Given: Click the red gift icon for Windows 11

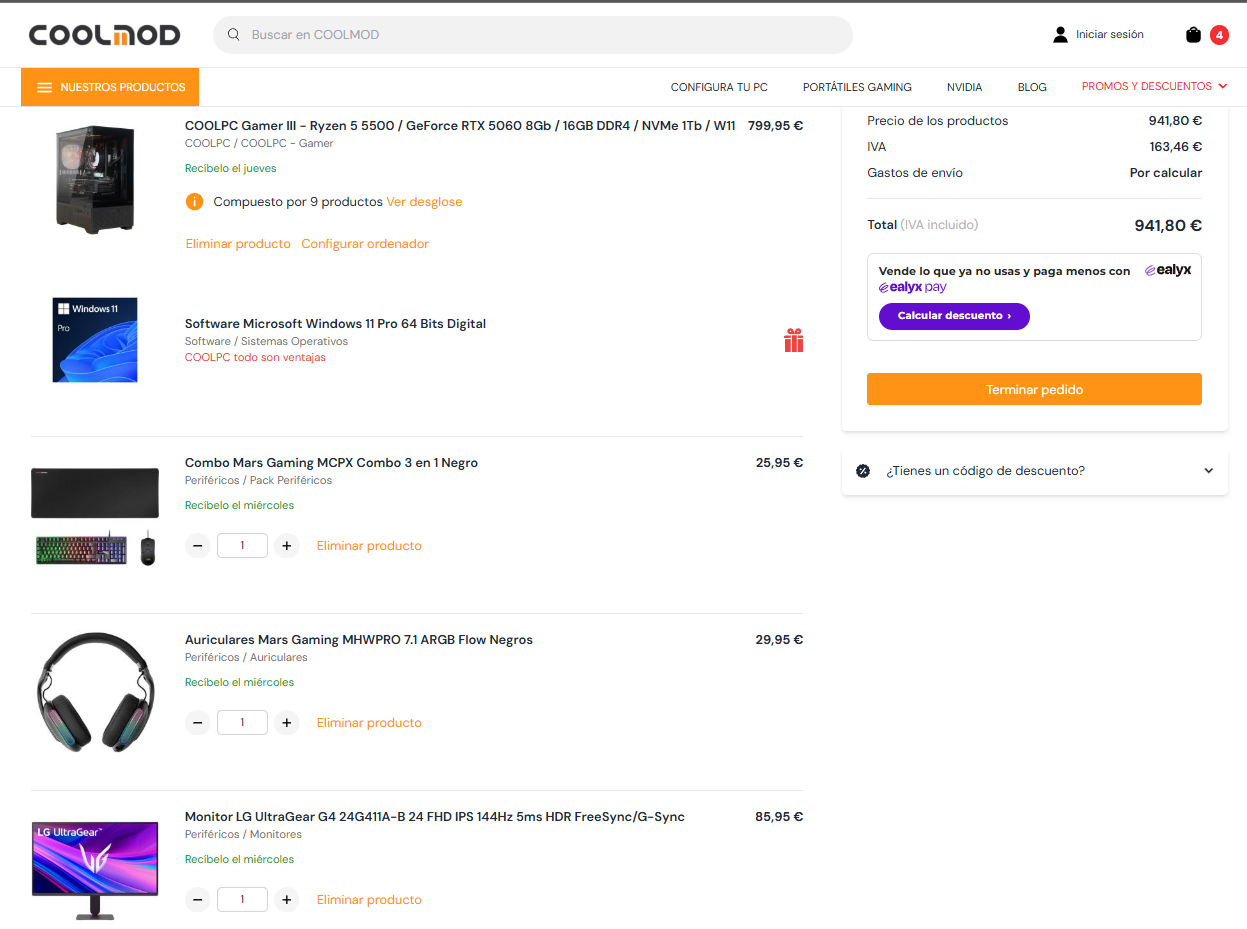Looking at the screenshot, I should click(x=793, y=341).
